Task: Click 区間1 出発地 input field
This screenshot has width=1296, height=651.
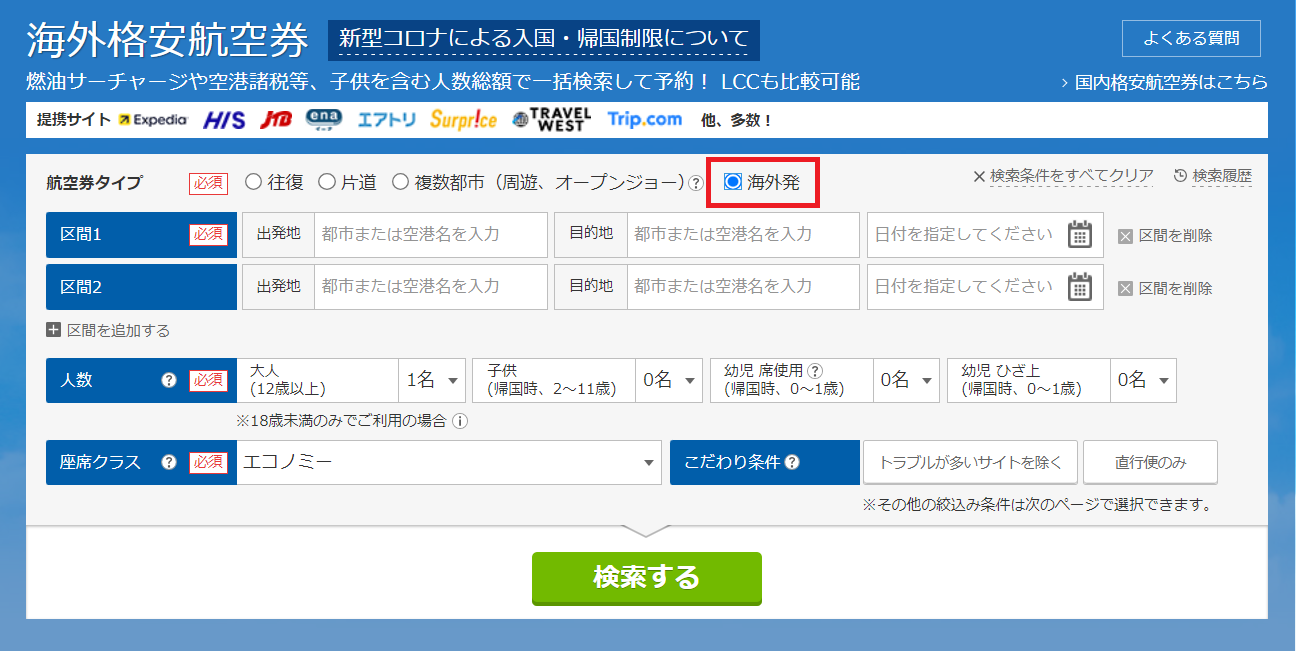Action: [430, 234]
